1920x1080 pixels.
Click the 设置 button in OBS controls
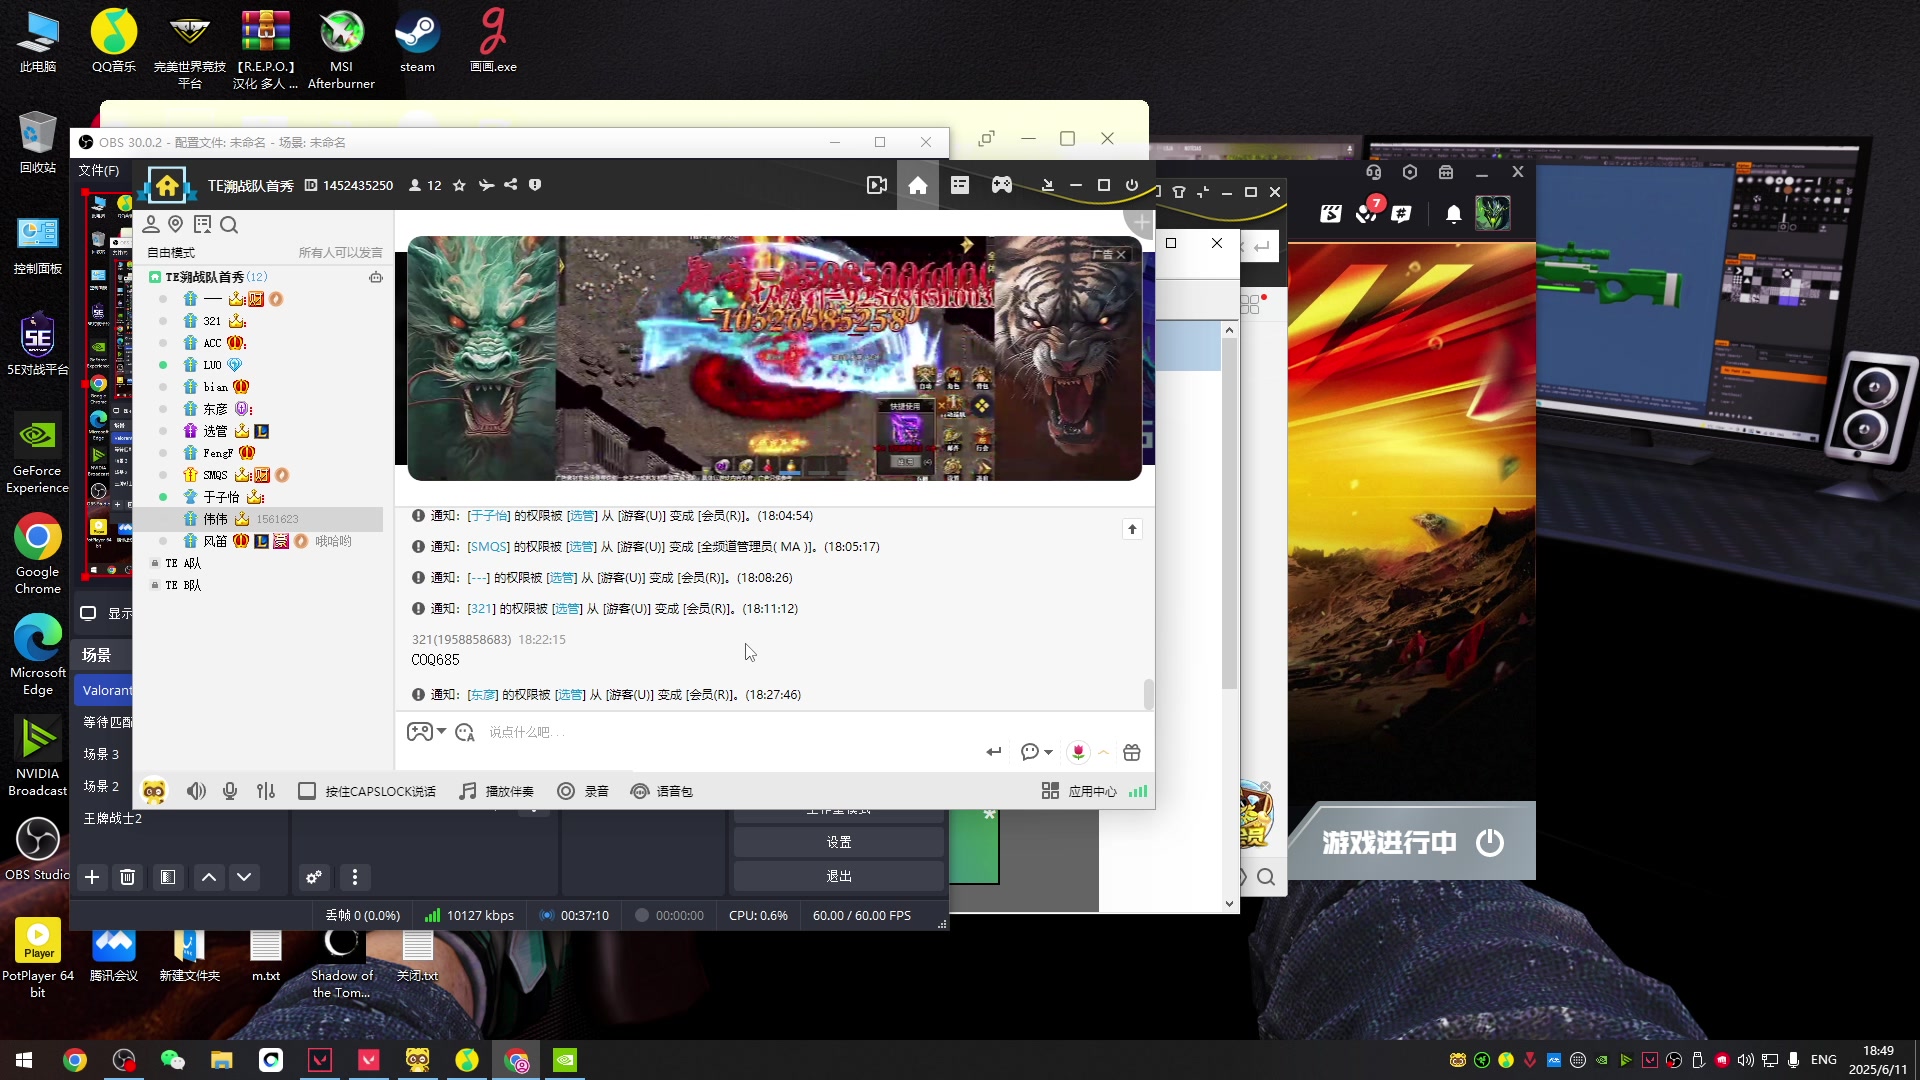[839, 842]
